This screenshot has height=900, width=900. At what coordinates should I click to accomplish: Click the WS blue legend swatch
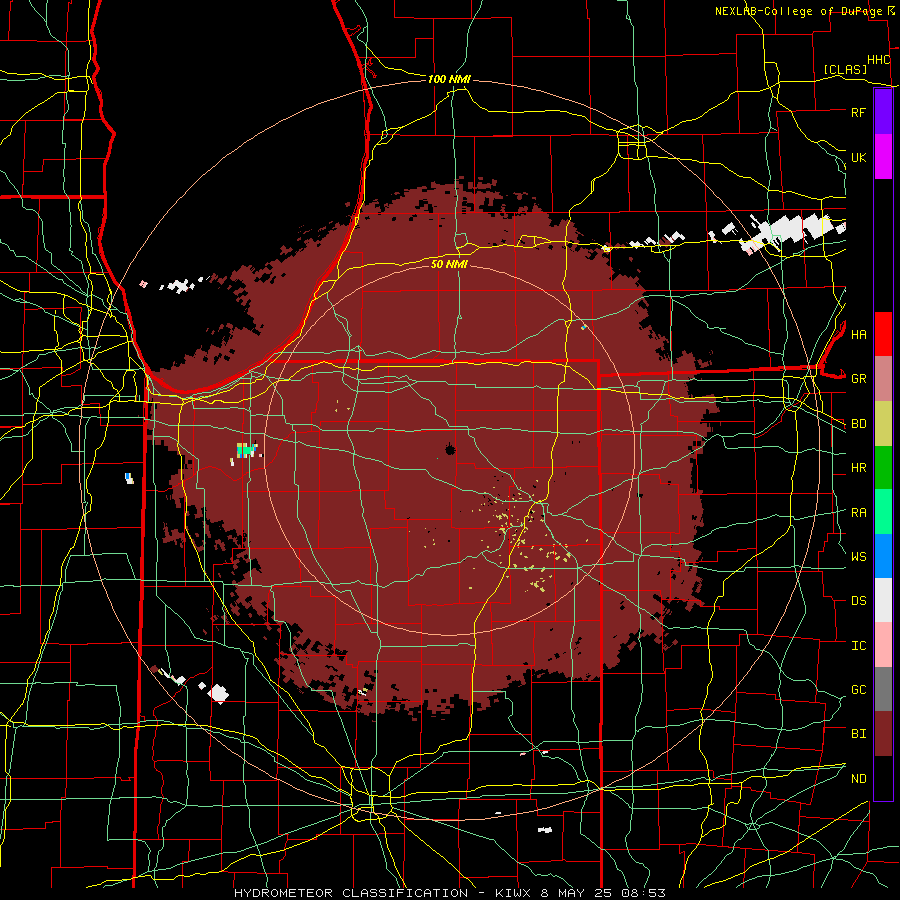point(883,556)
